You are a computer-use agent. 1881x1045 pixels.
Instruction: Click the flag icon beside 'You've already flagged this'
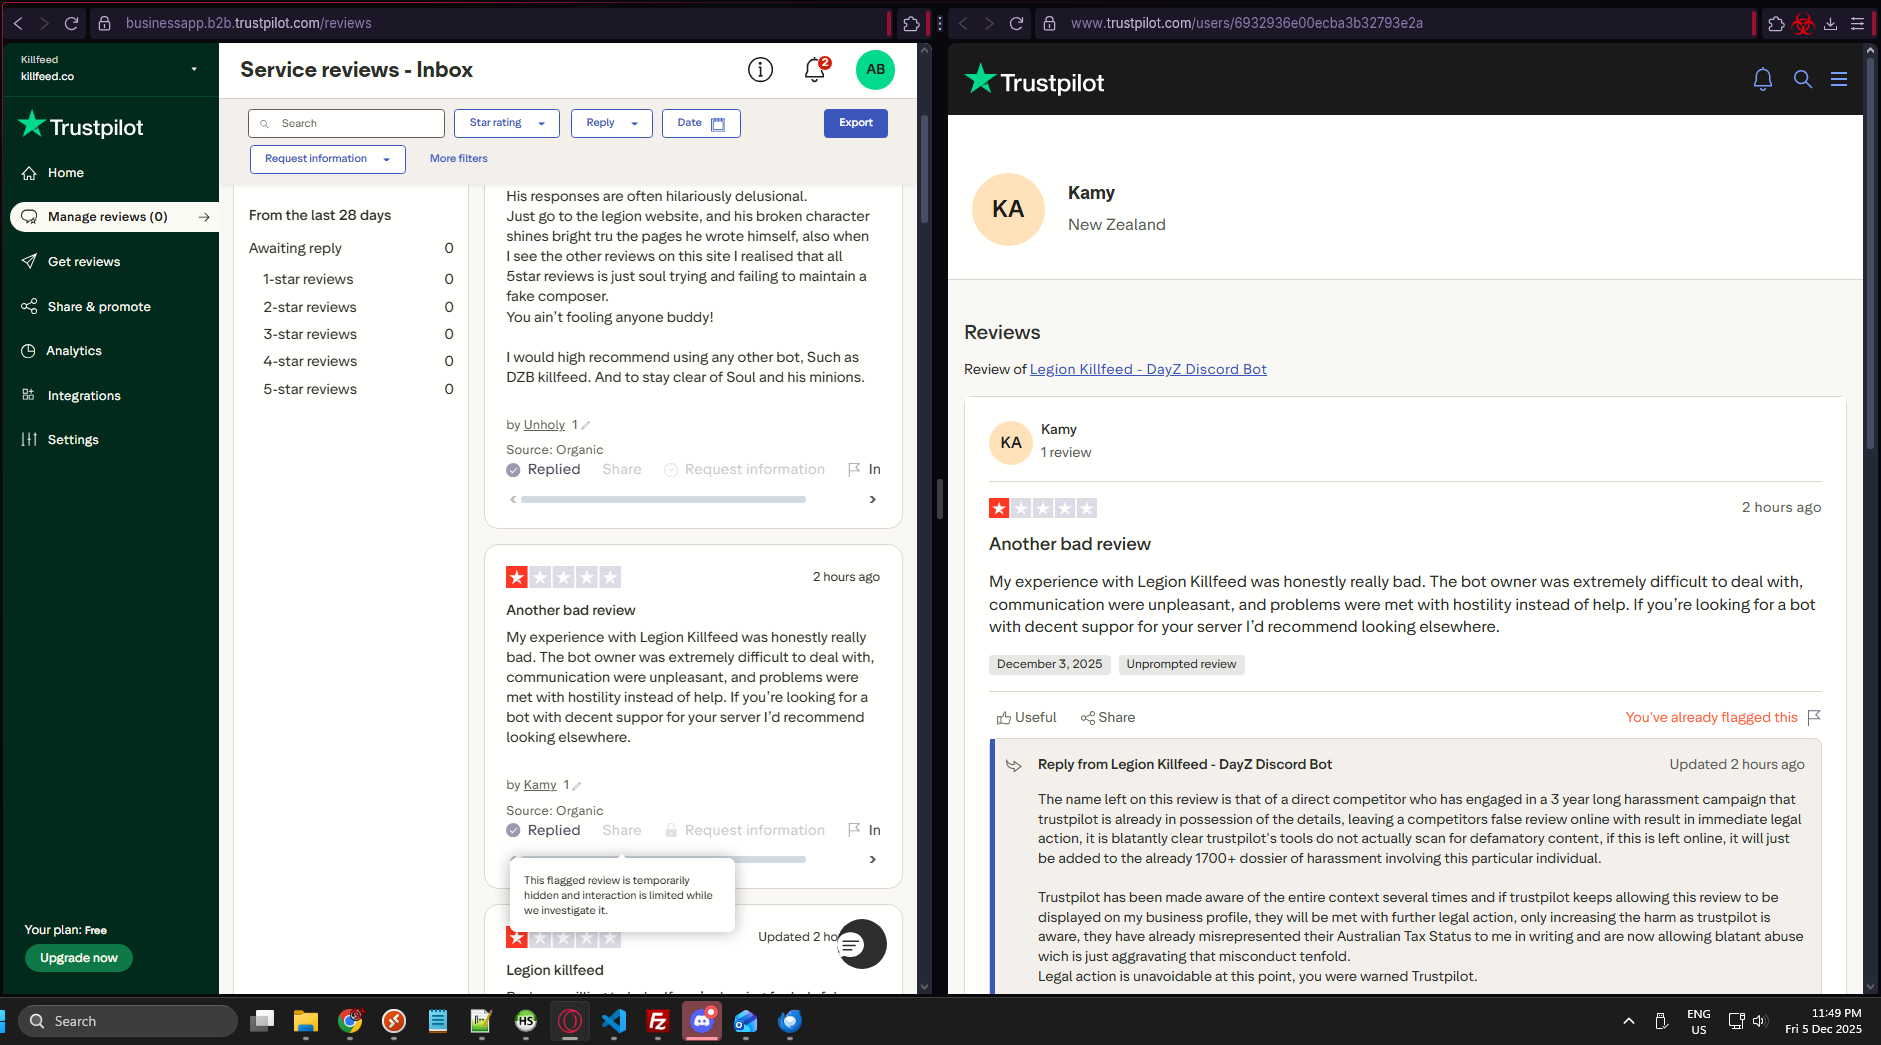[x=1815, y=717]
